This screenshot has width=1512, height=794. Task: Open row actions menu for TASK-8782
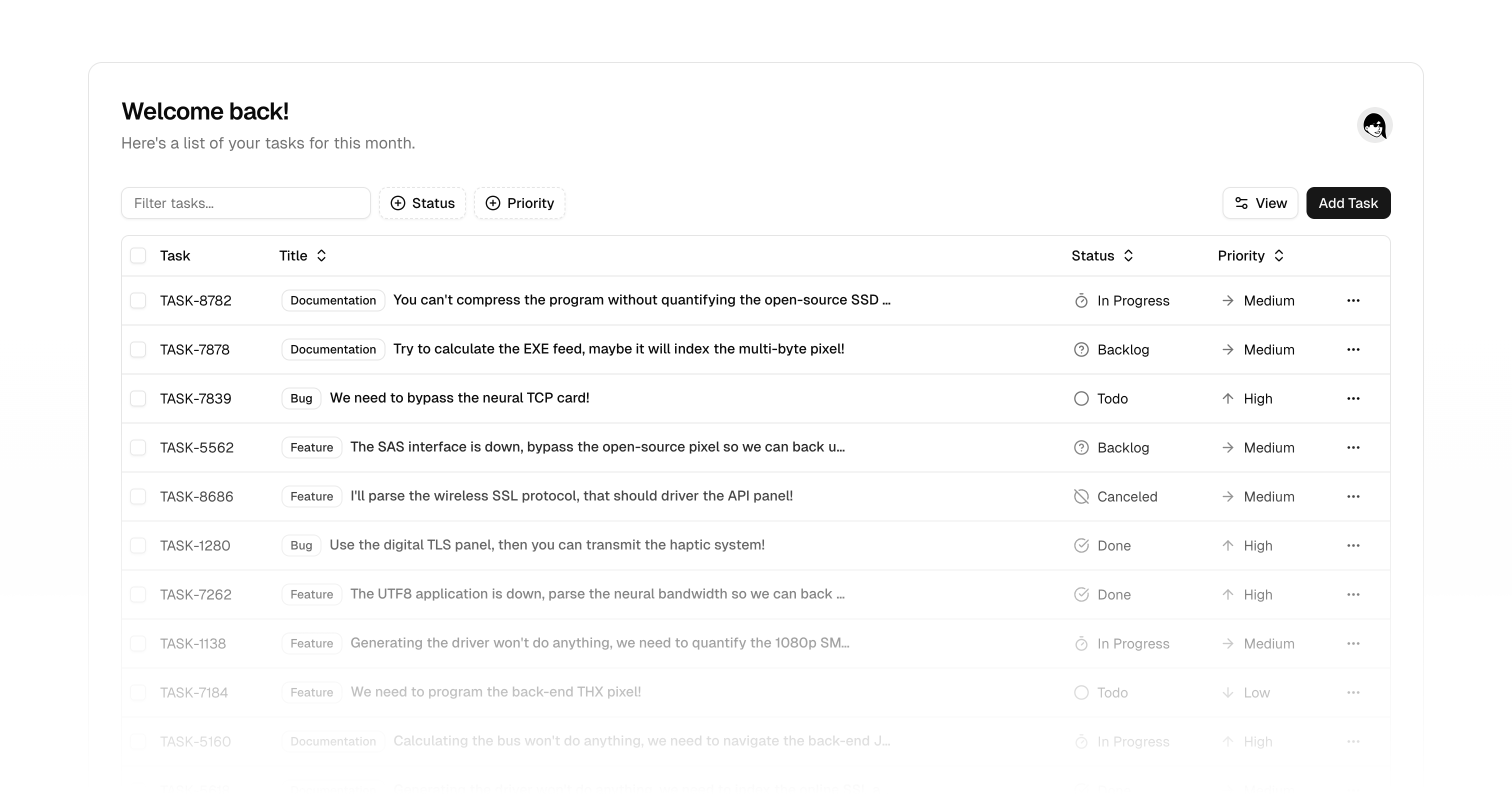point(1353,300)
